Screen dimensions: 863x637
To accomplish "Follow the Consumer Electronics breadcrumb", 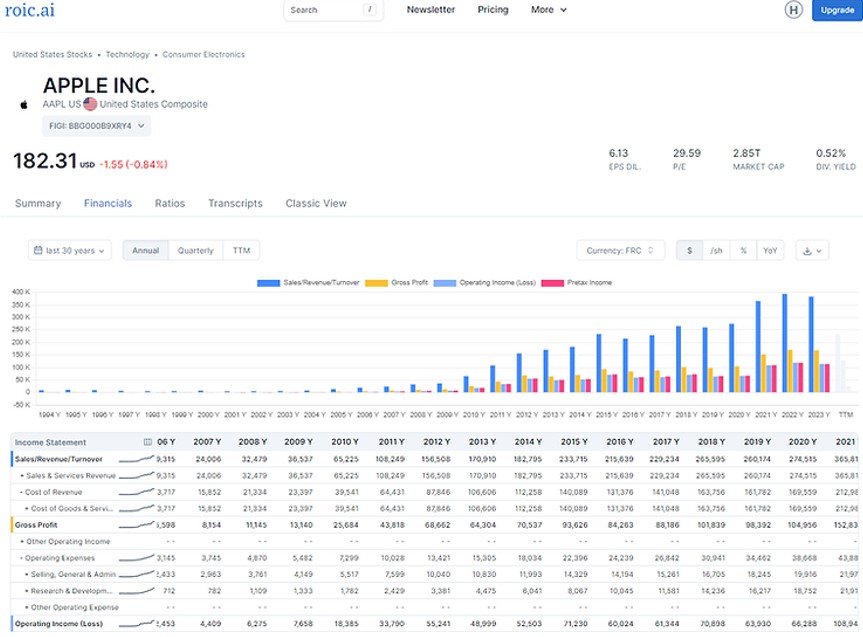I will (203, 55).
